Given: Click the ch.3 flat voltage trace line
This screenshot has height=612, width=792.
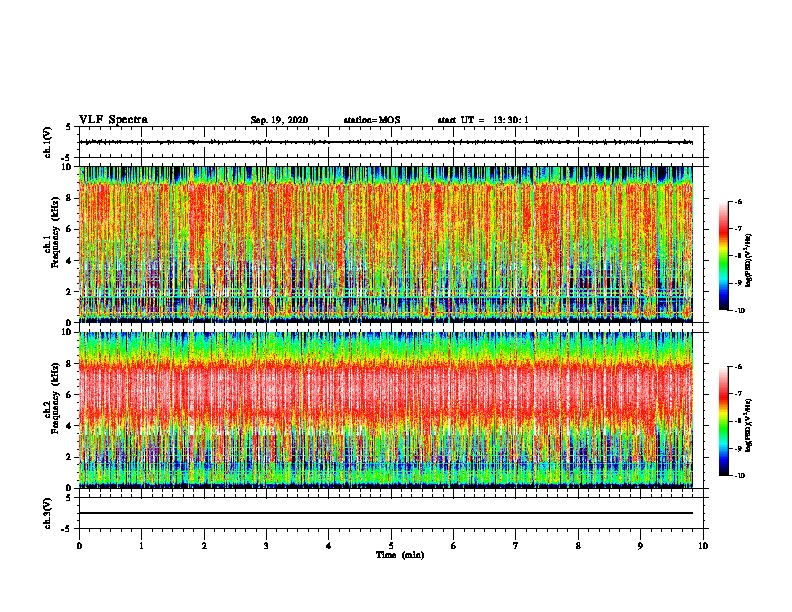Looking at the screenshot, I should pos(386,513).
